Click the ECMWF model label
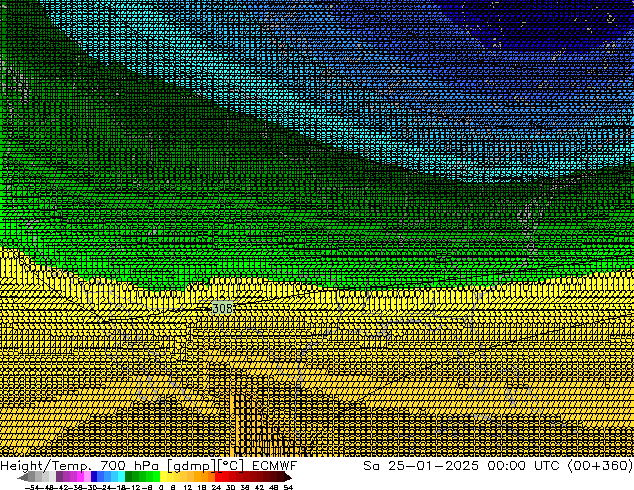Screen dimensions: 634x490 pyautogui.click(x=275, y=466)
